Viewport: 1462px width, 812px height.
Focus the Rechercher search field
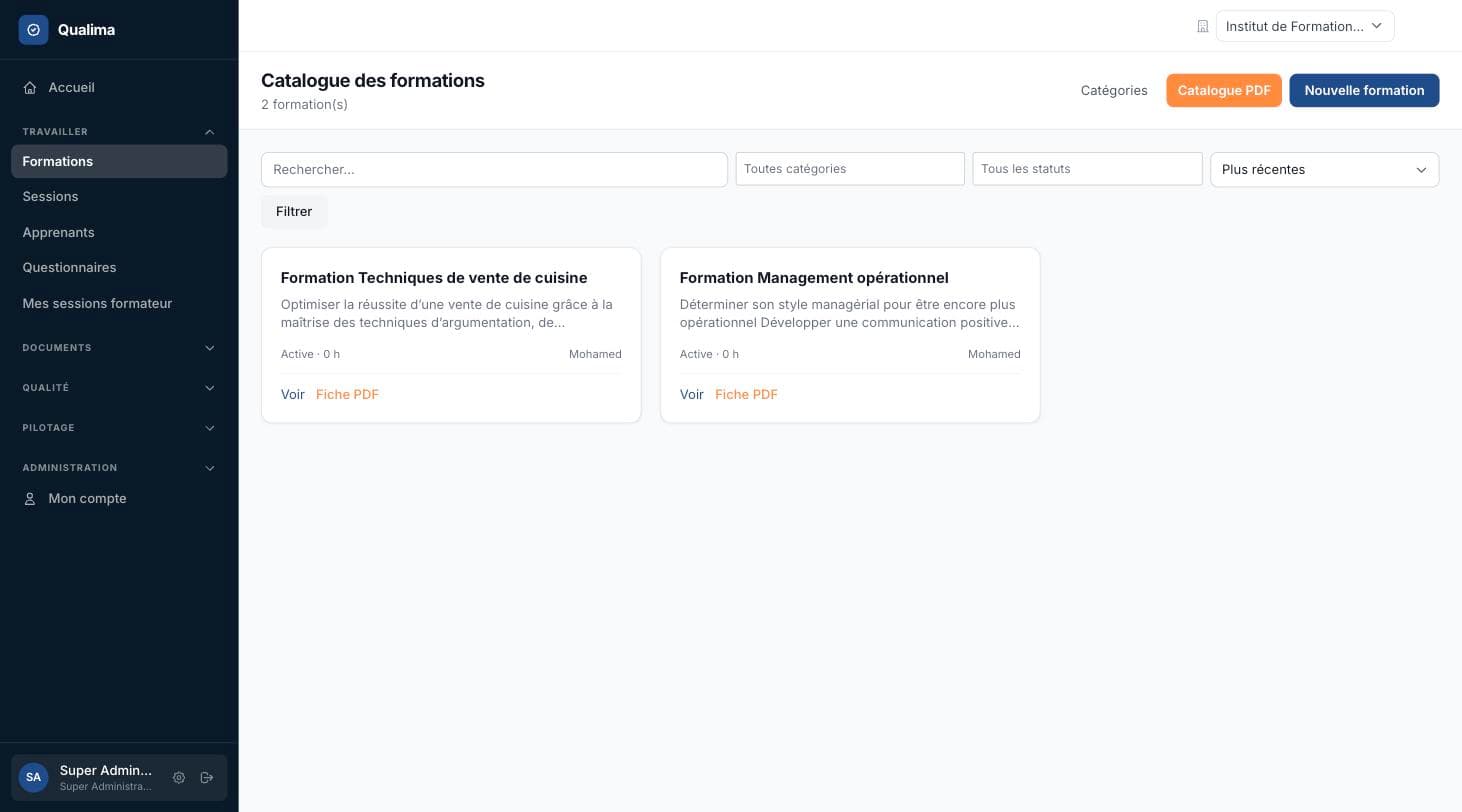point(494,170)
